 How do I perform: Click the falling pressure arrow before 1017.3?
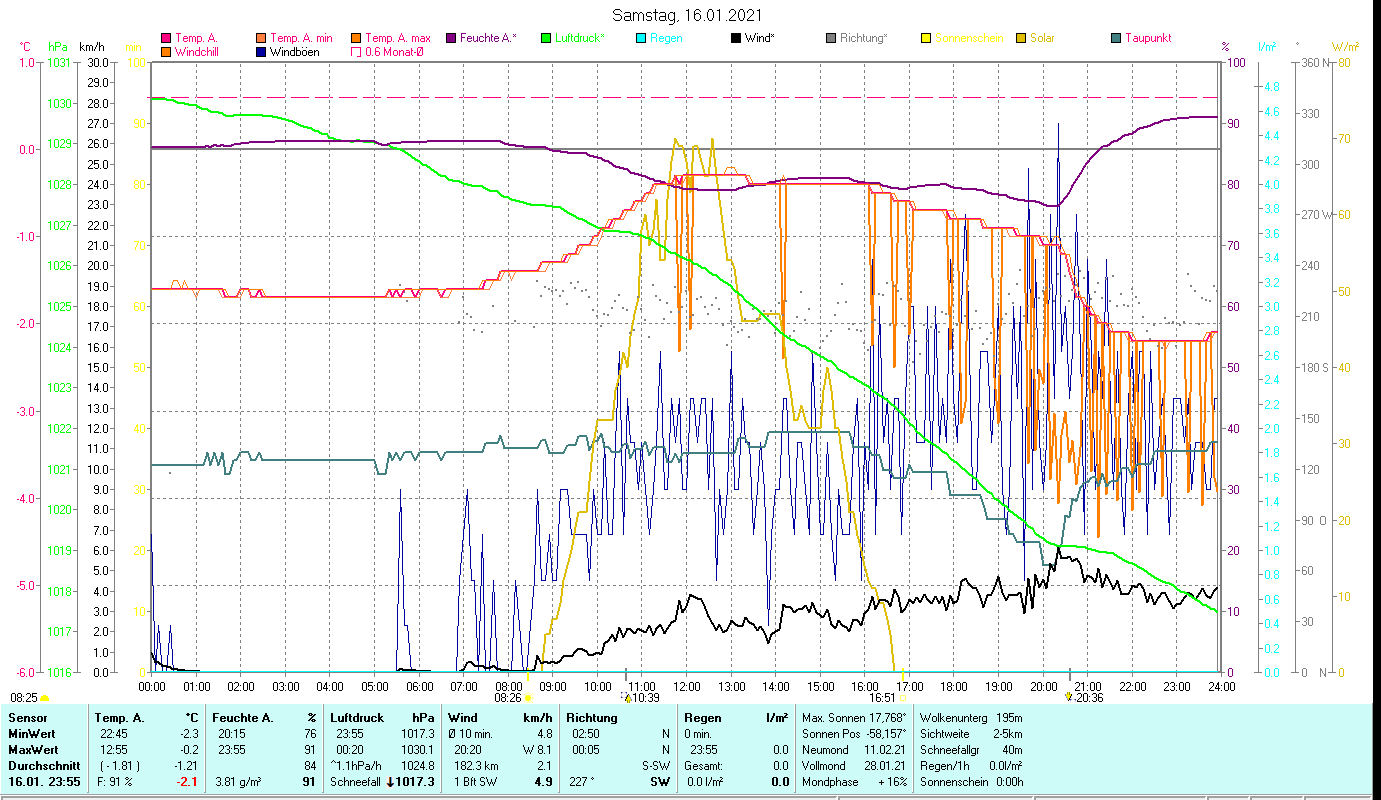coord(390,782)
